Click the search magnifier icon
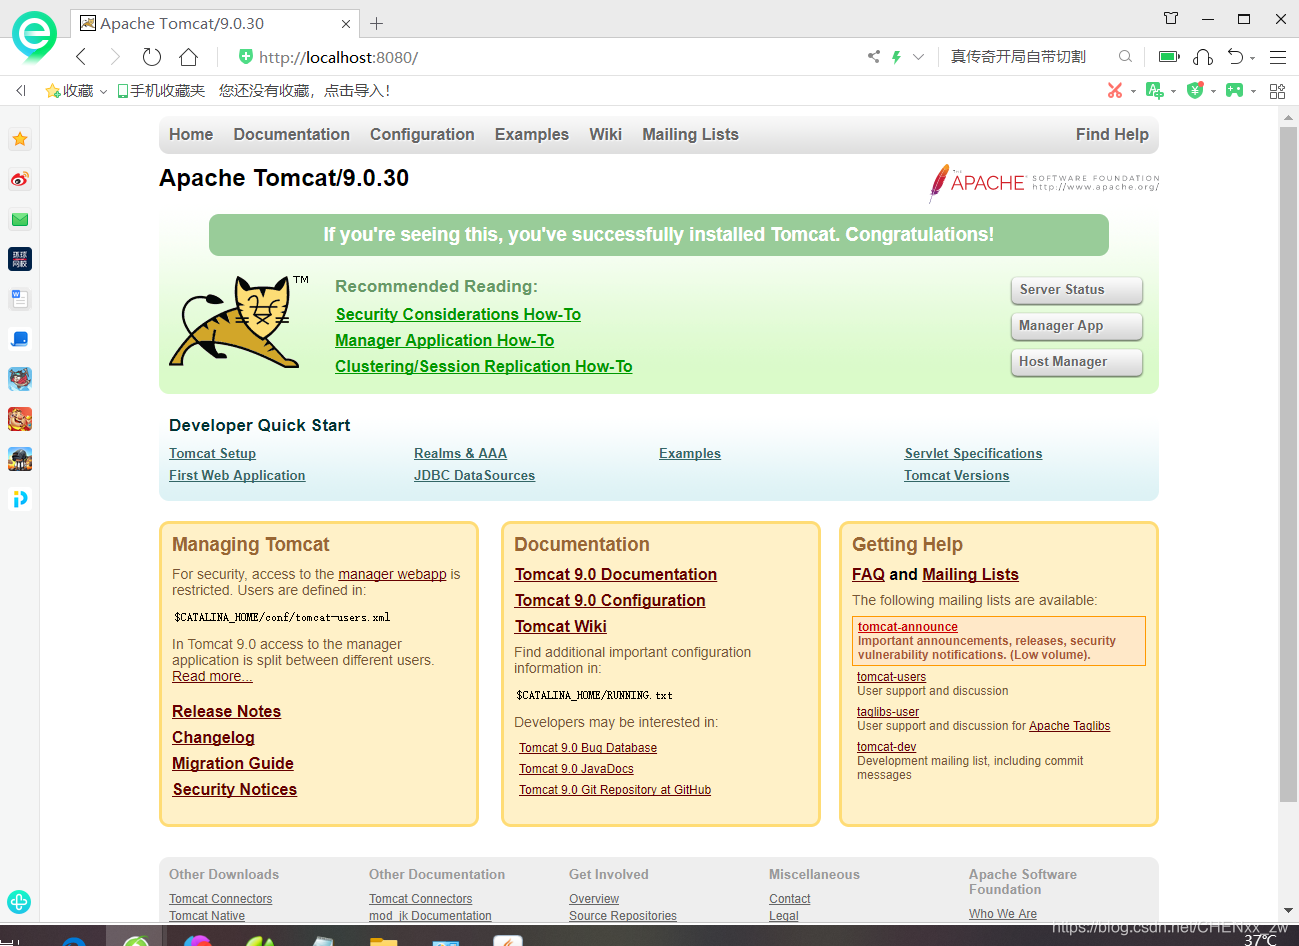The width and height of the screenshot is (1299, 946). tap(1125, 57)
